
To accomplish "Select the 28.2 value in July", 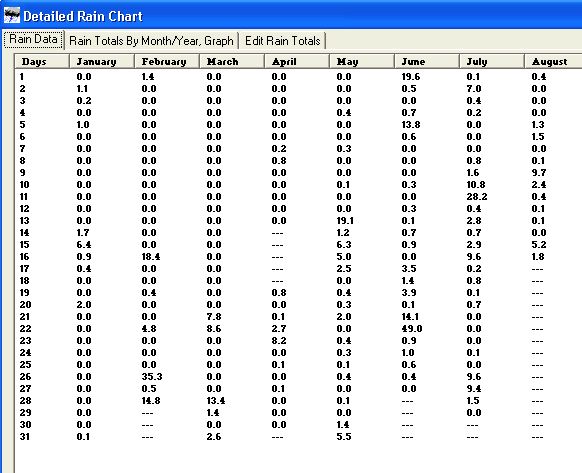I will pyautogui.click(x=477, y=196).
